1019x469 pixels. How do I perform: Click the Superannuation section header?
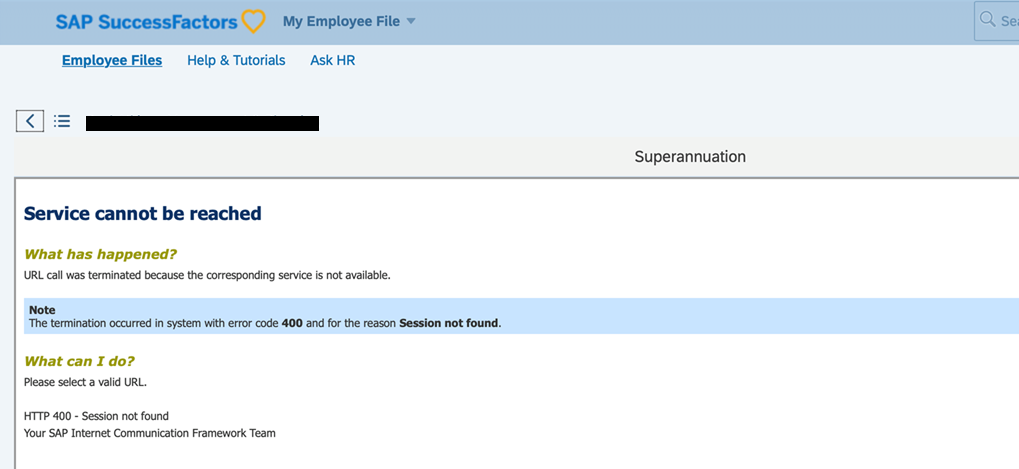pyautogui.click(x=690, y=157)
